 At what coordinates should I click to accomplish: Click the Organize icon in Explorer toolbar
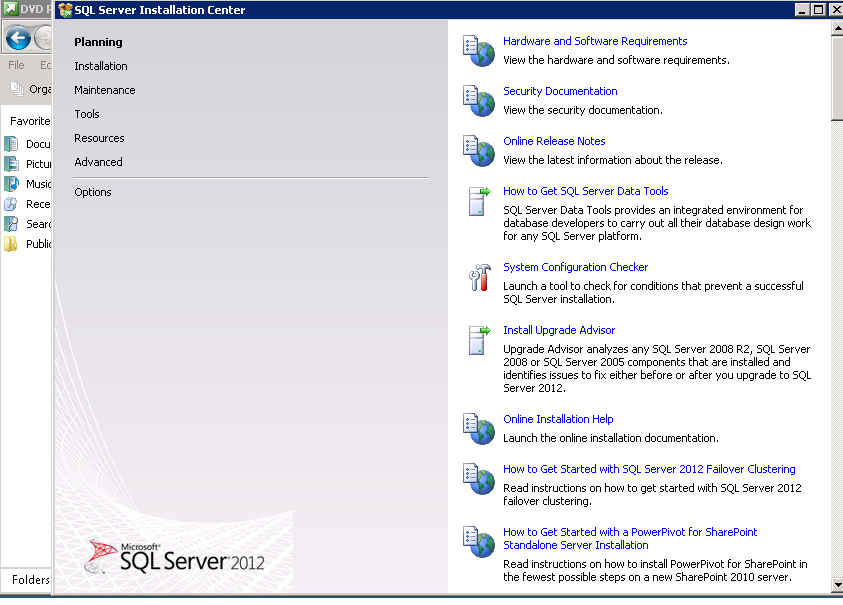[17, 89]
